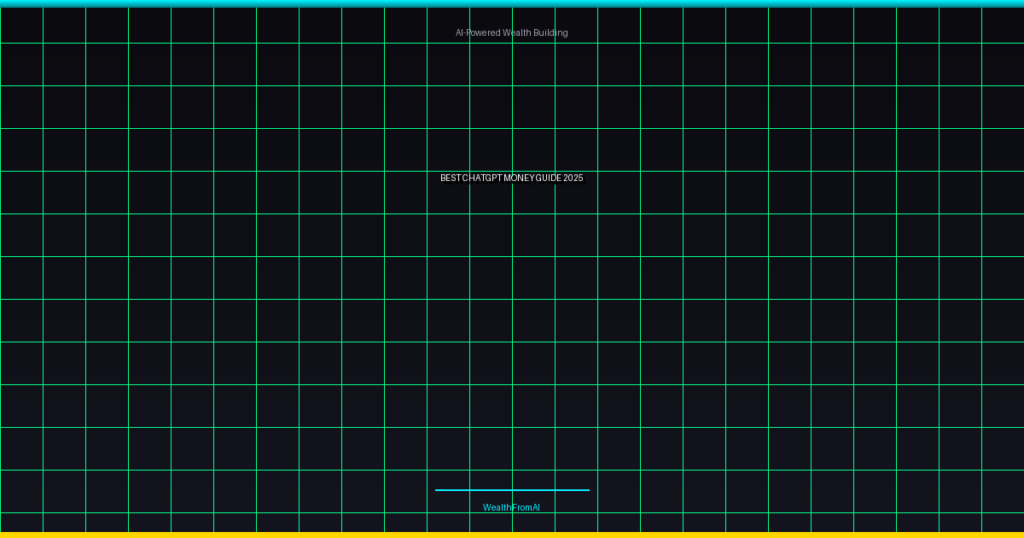This screenshot has width=1024, height=538.
Task: Click "AI-Powered" in the top subtitle
Action: tap(478, 33)
